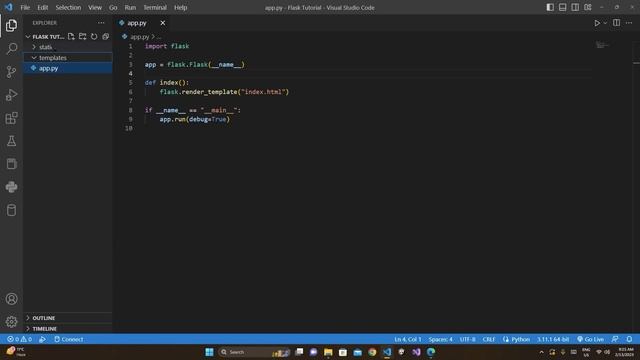
Task: Switch to the app.py editor tab
Action: (x=137, y=23)
